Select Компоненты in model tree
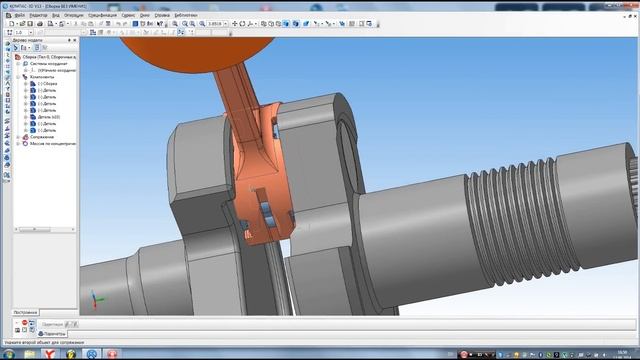Viewport: 640px width, 360px height. coord(42,77)
